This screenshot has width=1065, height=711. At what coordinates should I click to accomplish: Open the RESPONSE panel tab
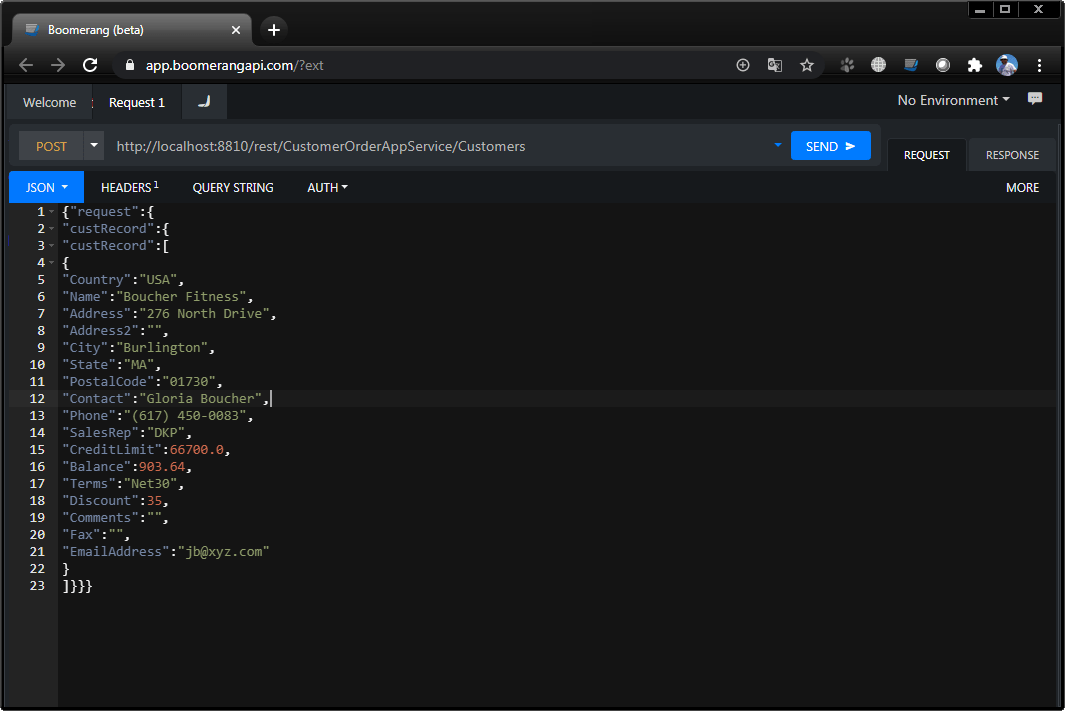1012,155
